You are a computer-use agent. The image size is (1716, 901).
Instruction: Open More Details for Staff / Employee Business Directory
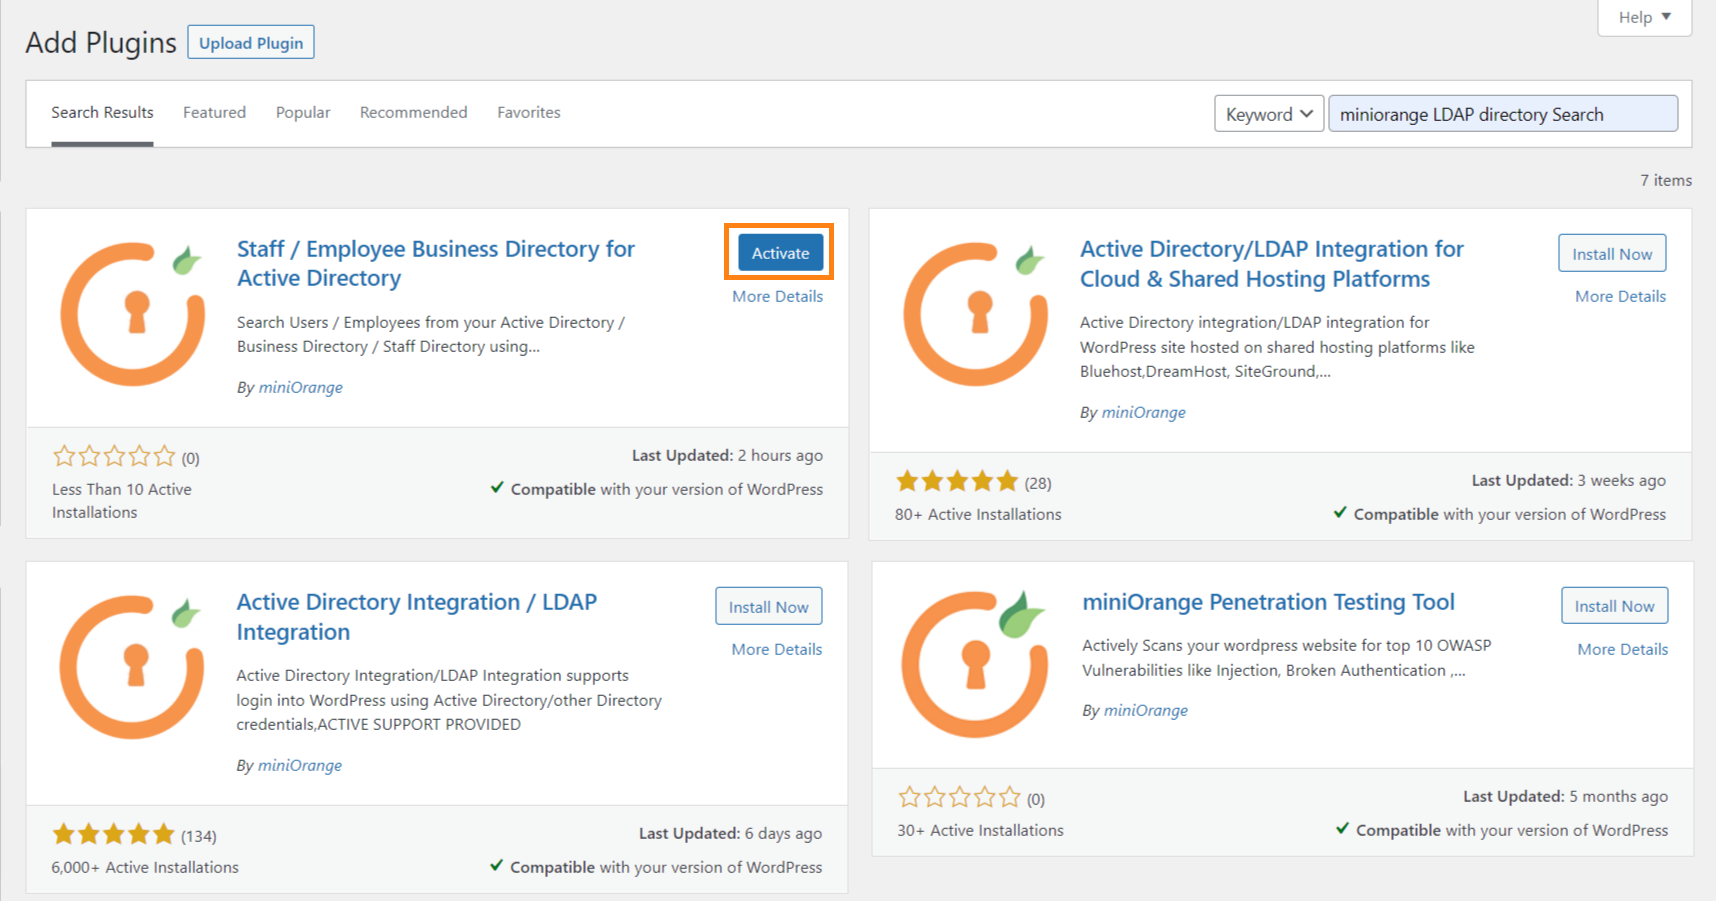(x=777, y=296)
